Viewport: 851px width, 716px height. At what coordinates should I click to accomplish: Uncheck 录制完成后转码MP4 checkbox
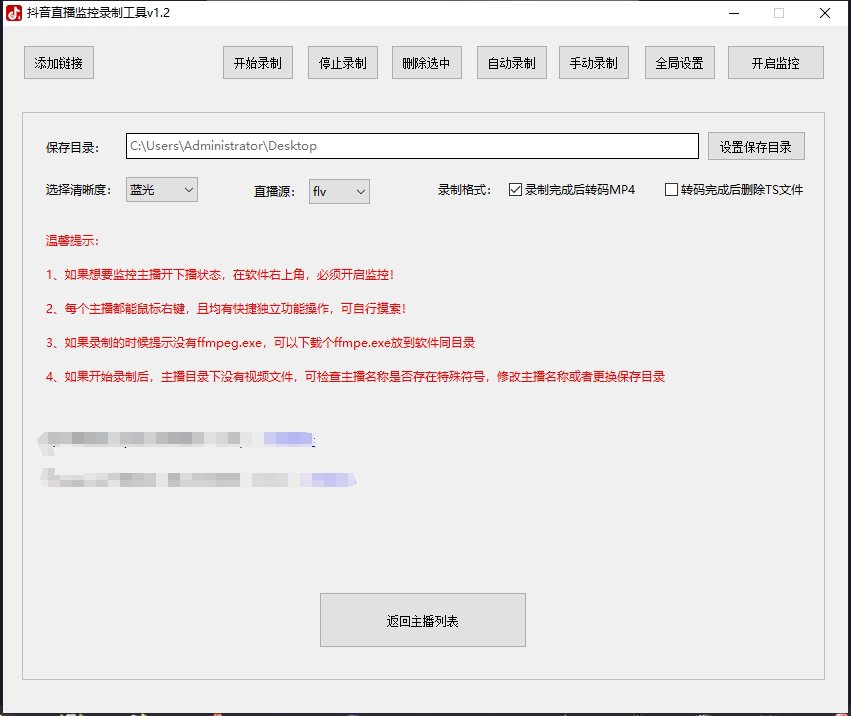(516, 190)
